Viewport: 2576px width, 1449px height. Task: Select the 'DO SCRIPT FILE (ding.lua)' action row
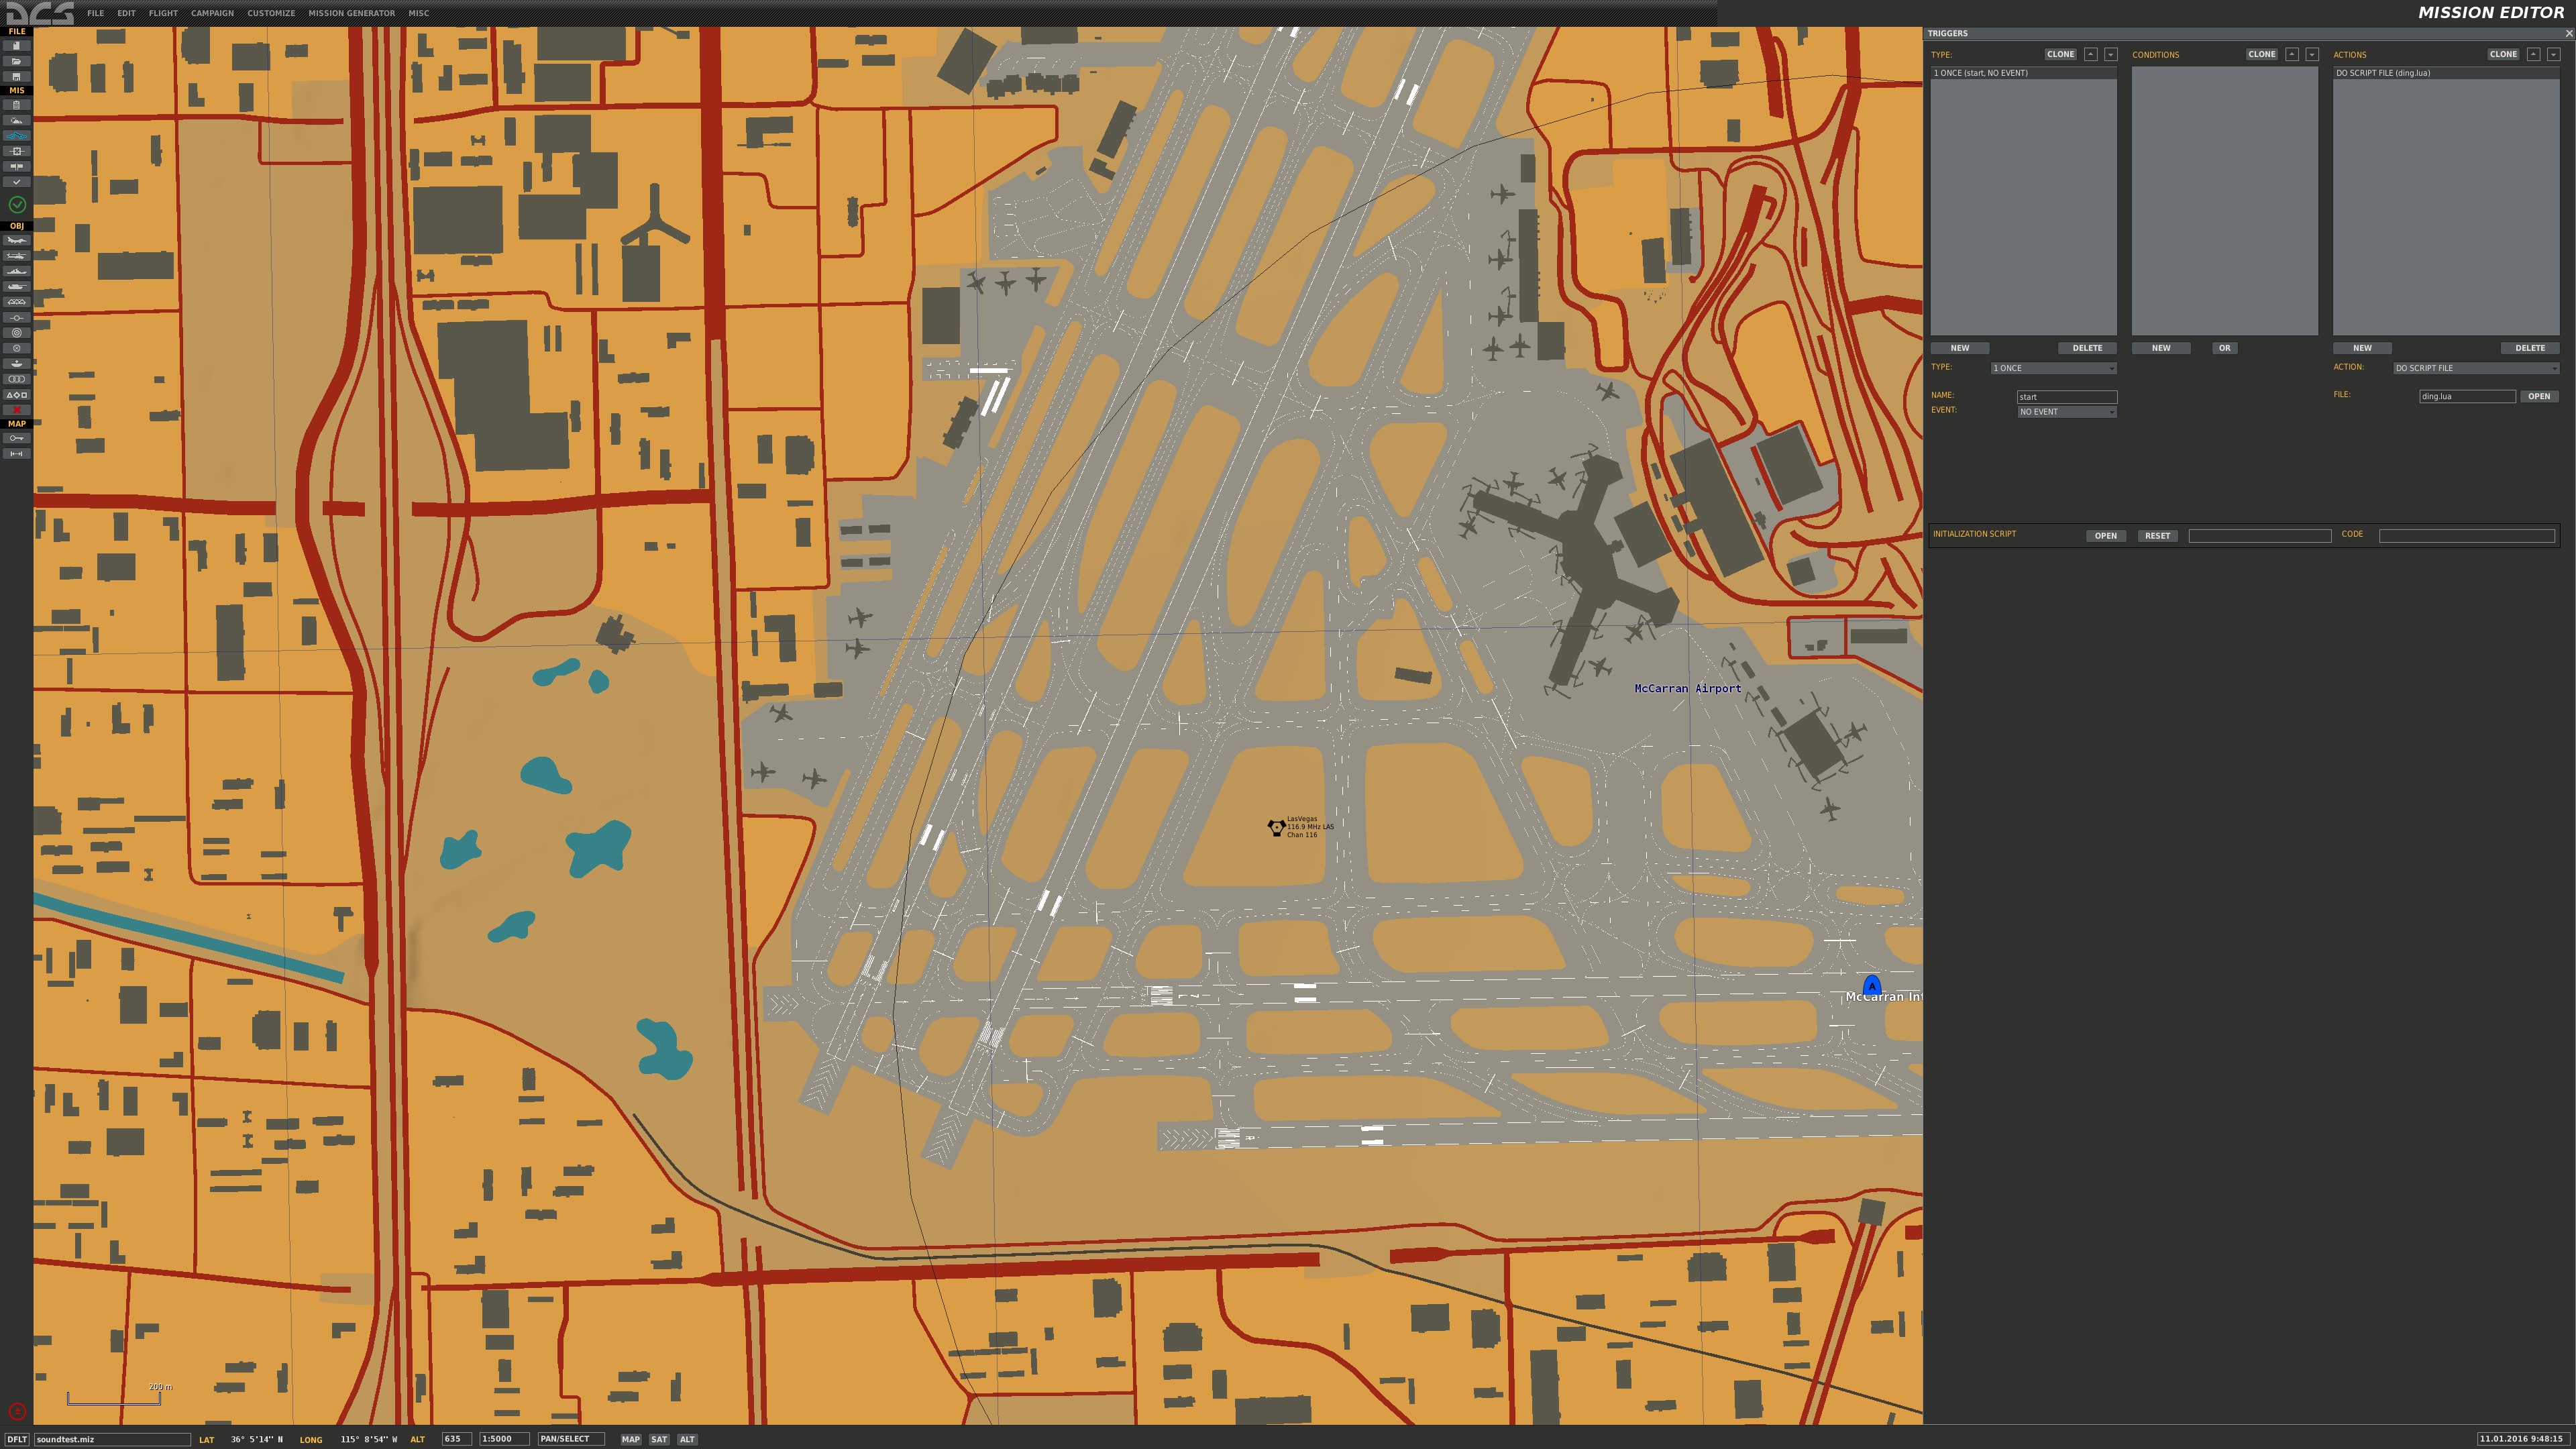[2446, 73]
